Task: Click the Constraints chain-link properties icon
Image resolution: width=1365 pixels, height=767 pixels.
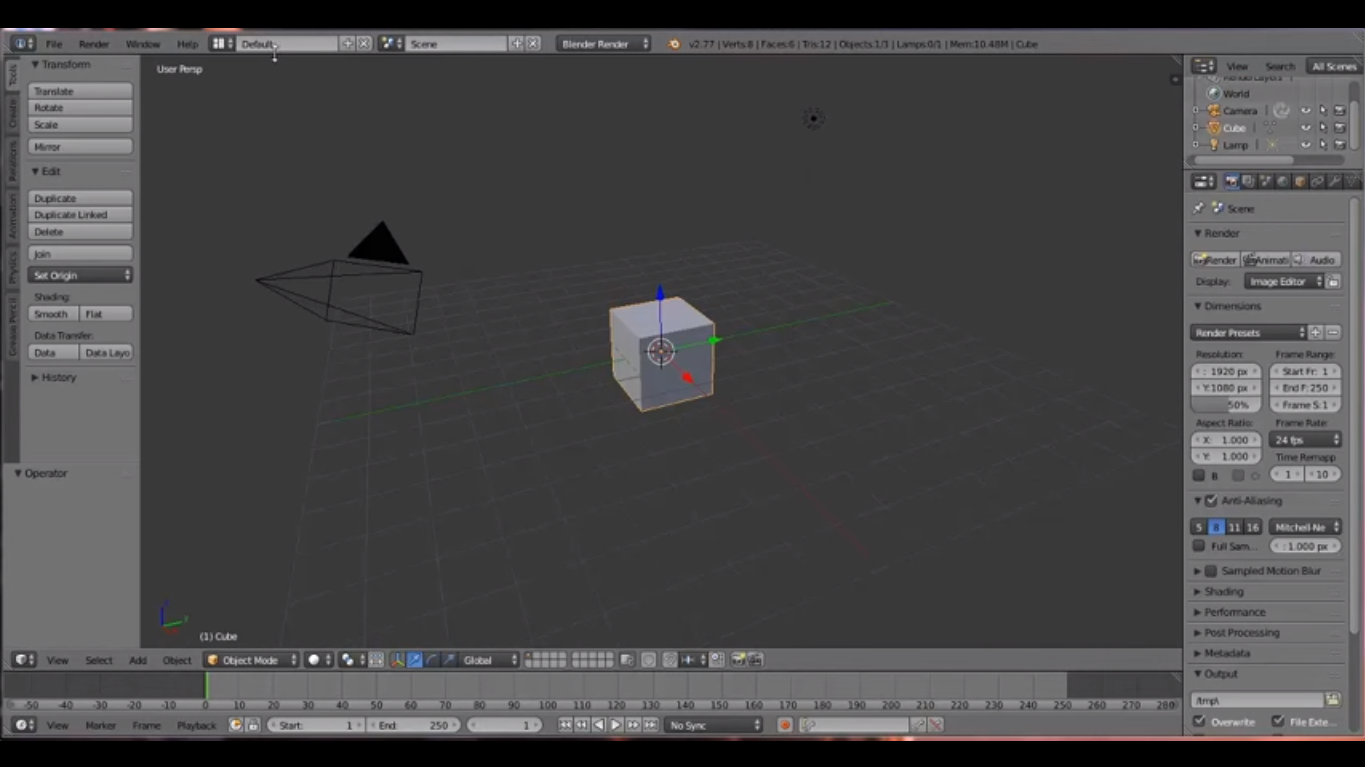Action: pyautogui.click(x=1317, y=181)
